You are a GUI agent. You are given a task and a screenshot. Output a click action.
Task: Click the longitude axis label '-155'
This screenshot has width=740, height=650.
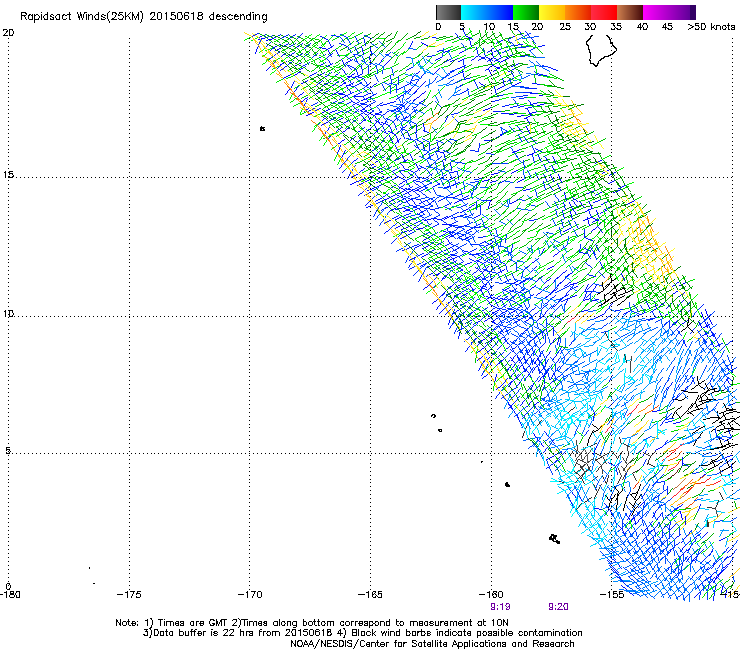(612, 594)
